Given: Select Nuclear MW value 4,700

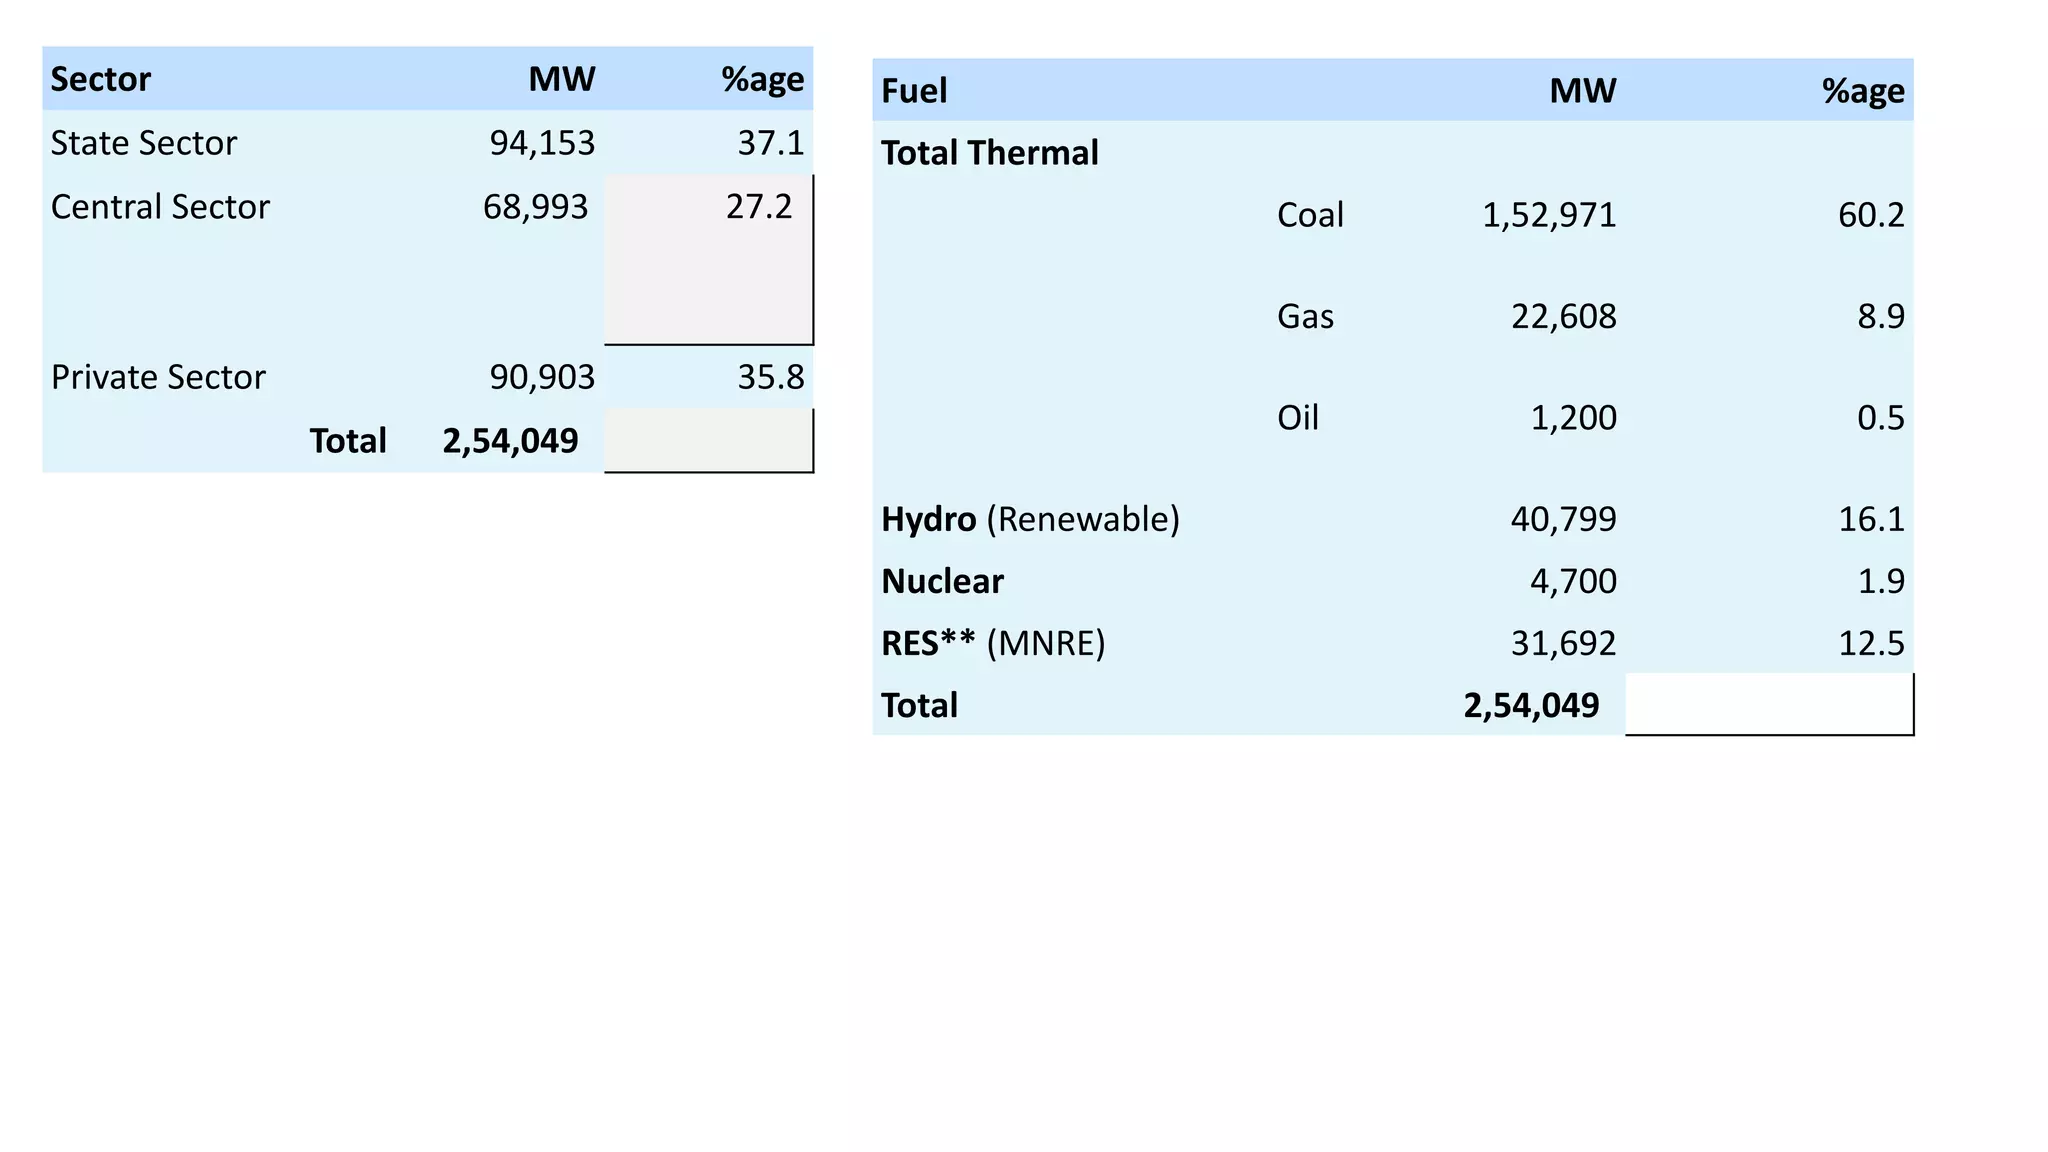Looking at the screenshot, I should coord(1573,581).
